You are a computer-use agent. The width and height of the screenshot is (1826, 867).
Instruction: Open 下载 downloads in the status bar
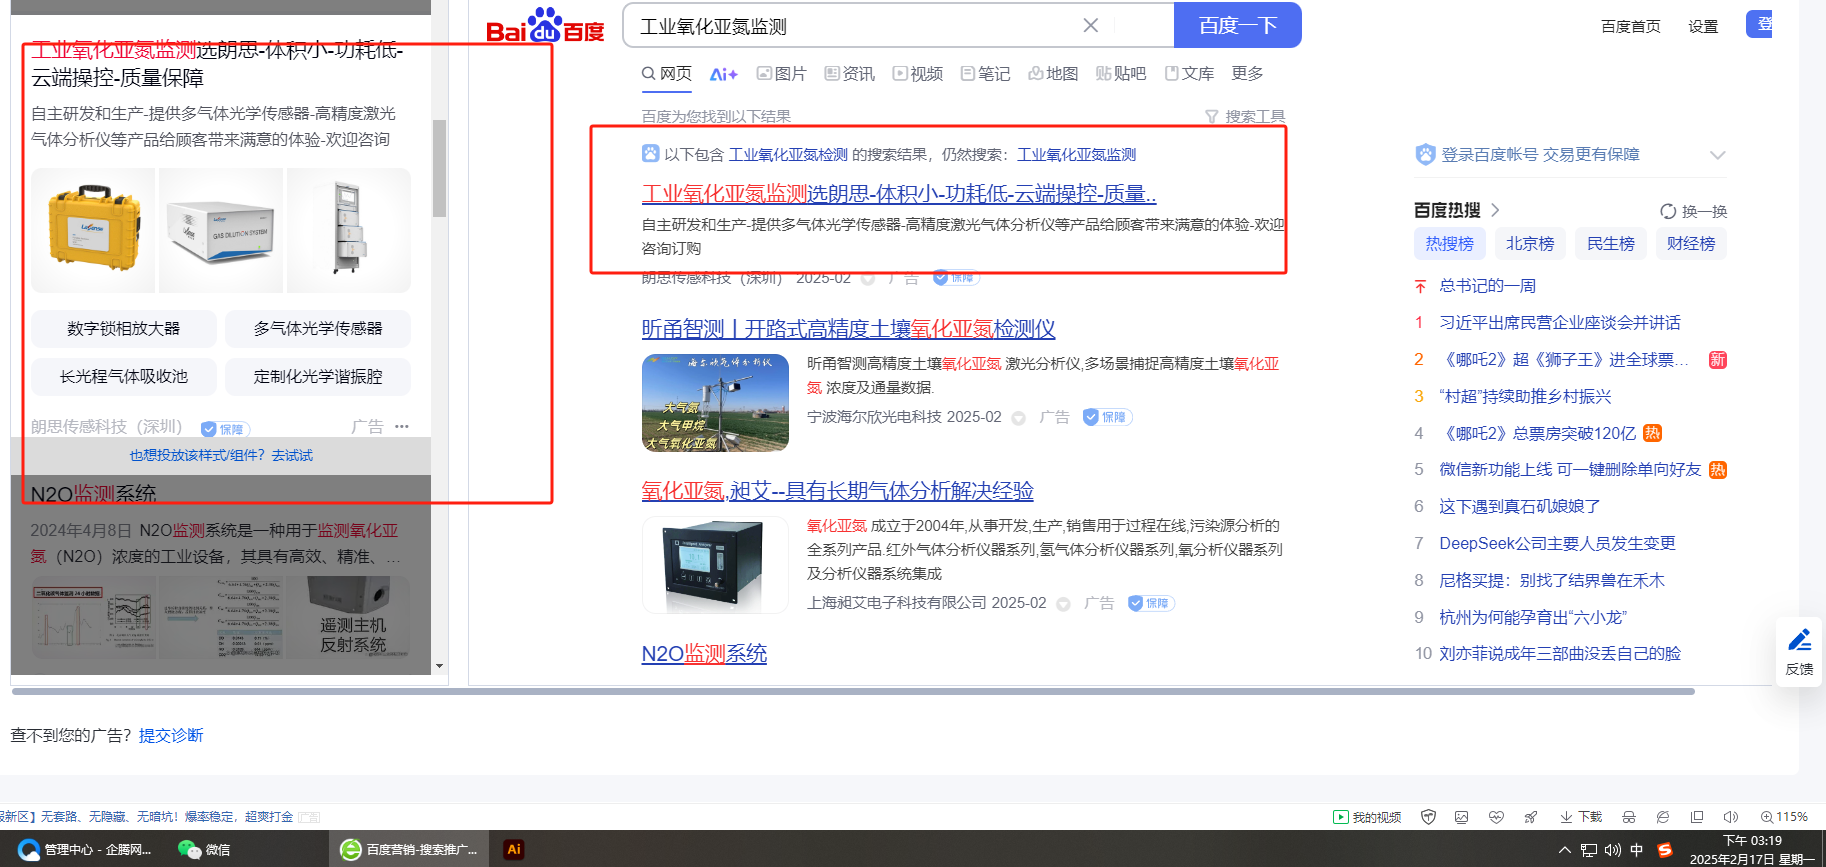(x=1581, y=817)
